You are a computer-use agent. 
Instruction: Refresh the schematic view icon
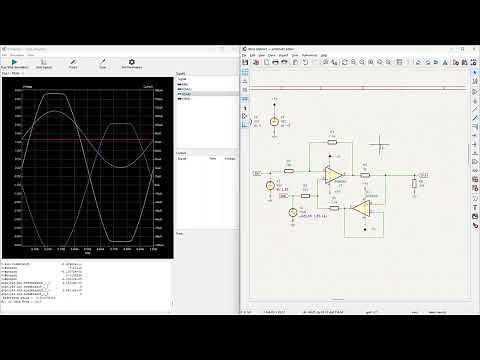pos(345,62)
